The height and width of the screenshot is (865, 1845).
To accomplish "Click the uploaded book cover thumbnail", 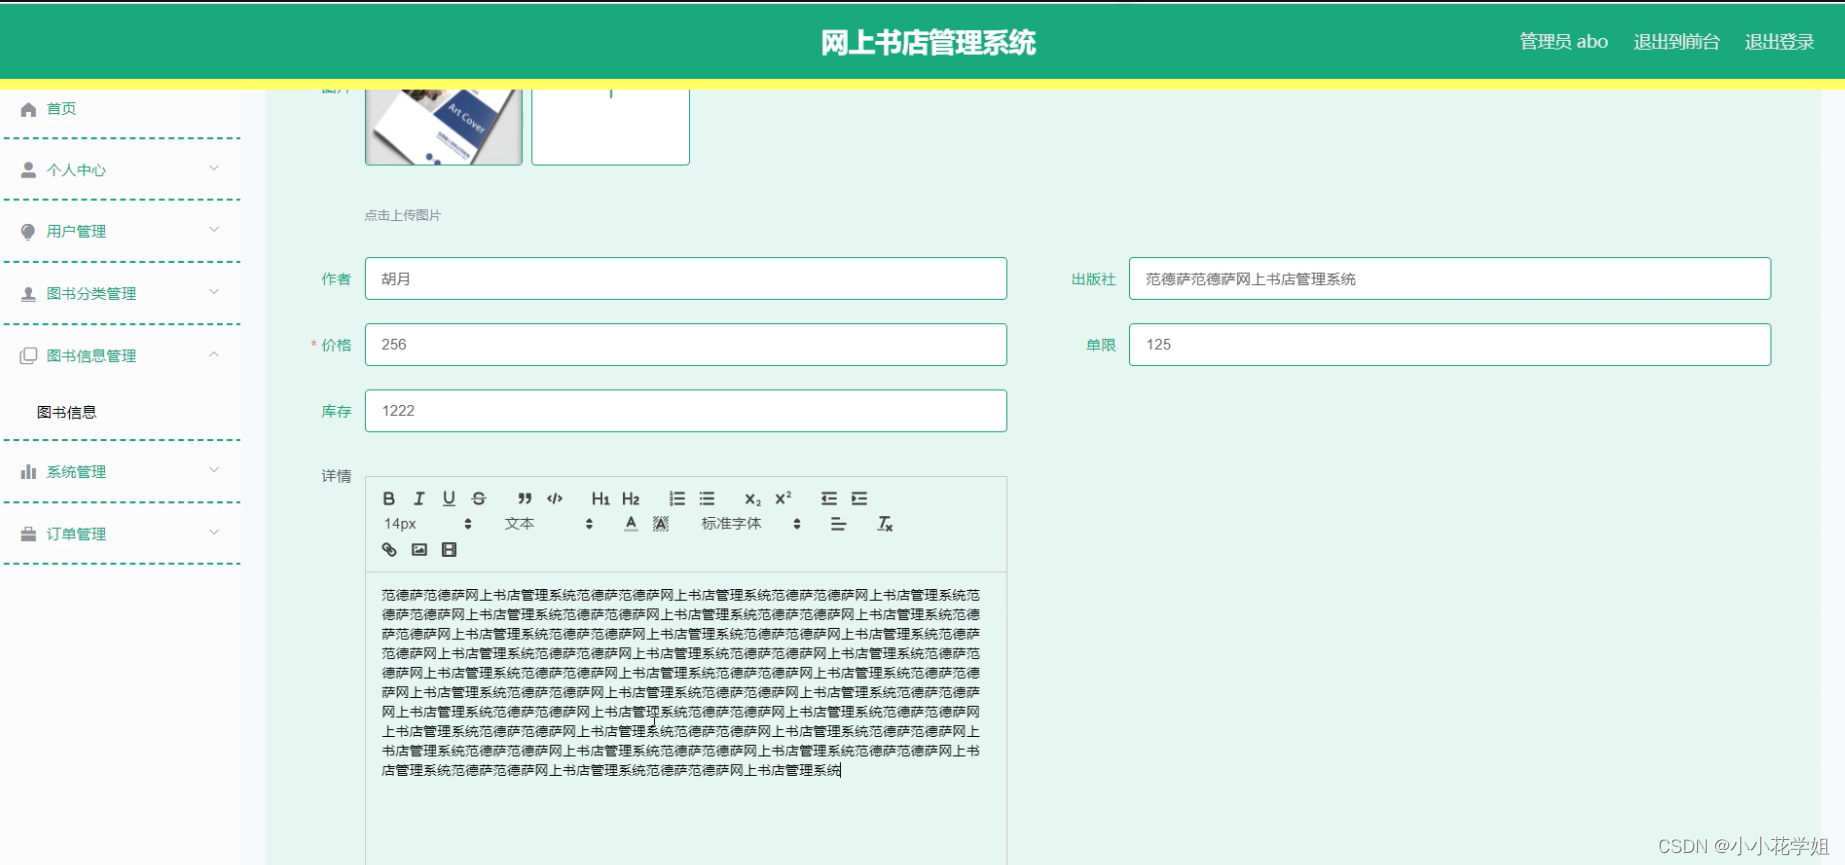I will coord(444,127).
